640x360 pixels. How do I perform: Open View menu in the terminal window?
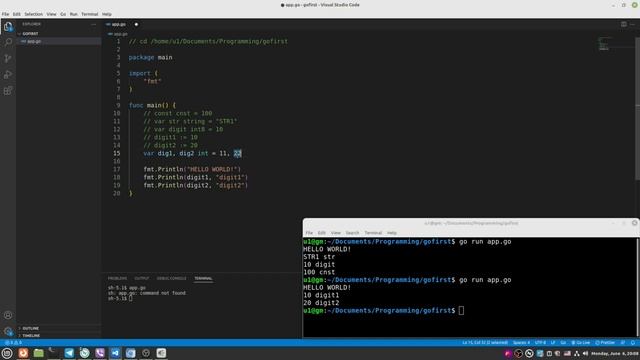coord(336,233)
